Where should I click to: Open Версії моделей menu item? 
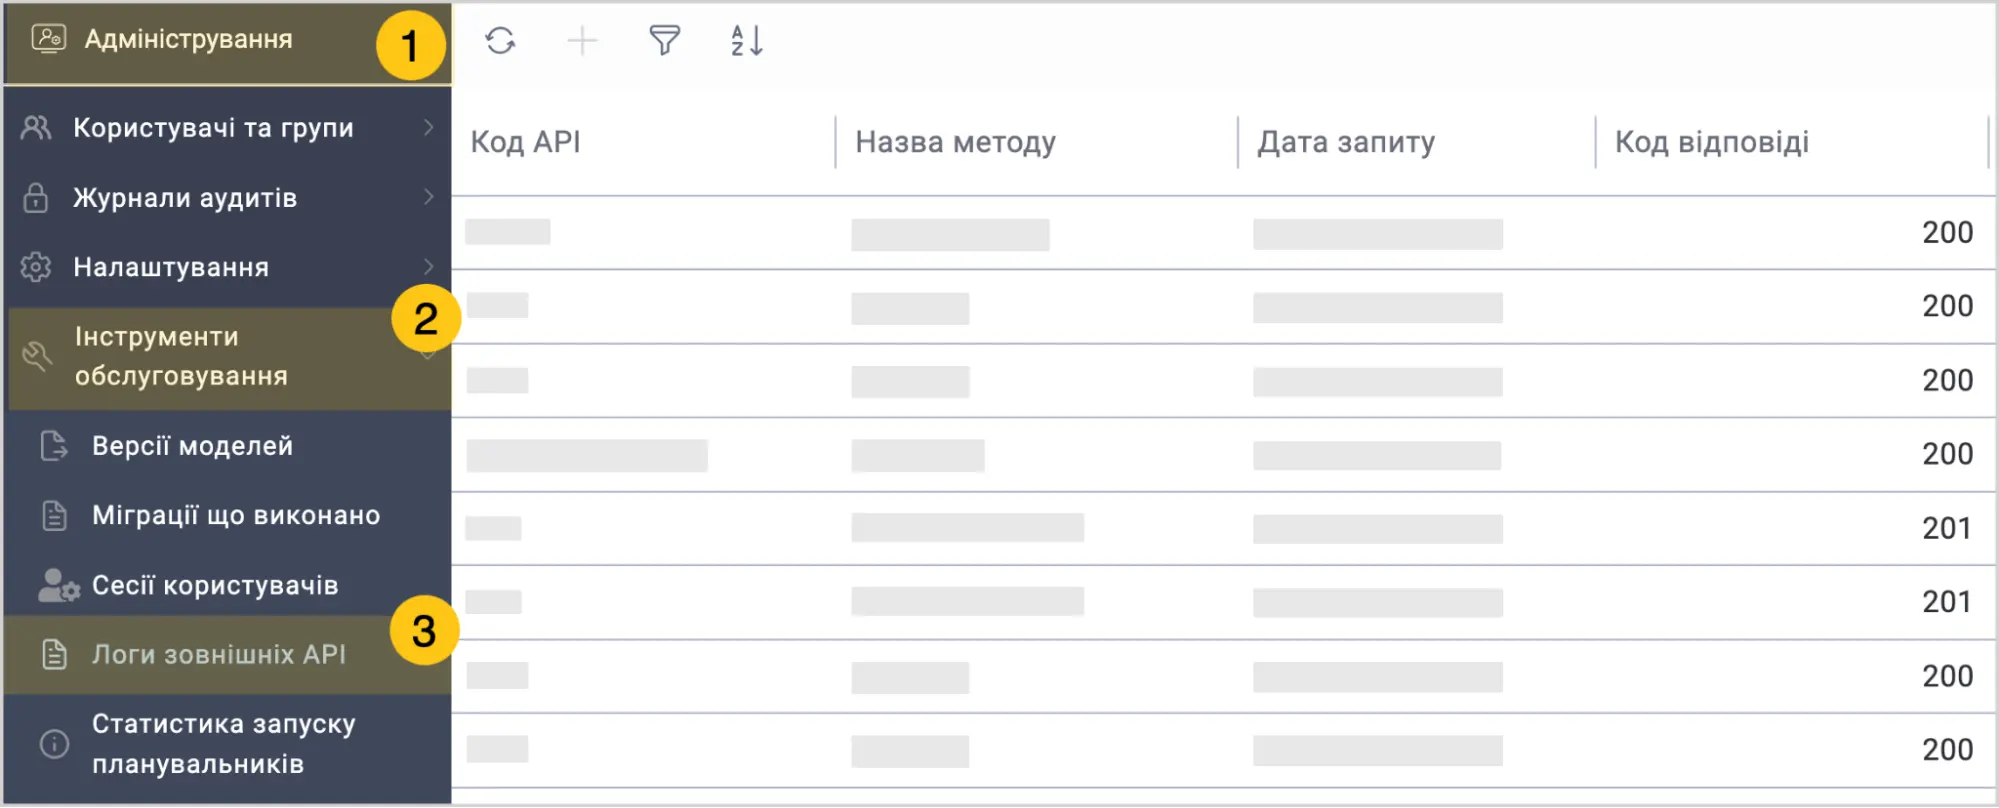192,446
